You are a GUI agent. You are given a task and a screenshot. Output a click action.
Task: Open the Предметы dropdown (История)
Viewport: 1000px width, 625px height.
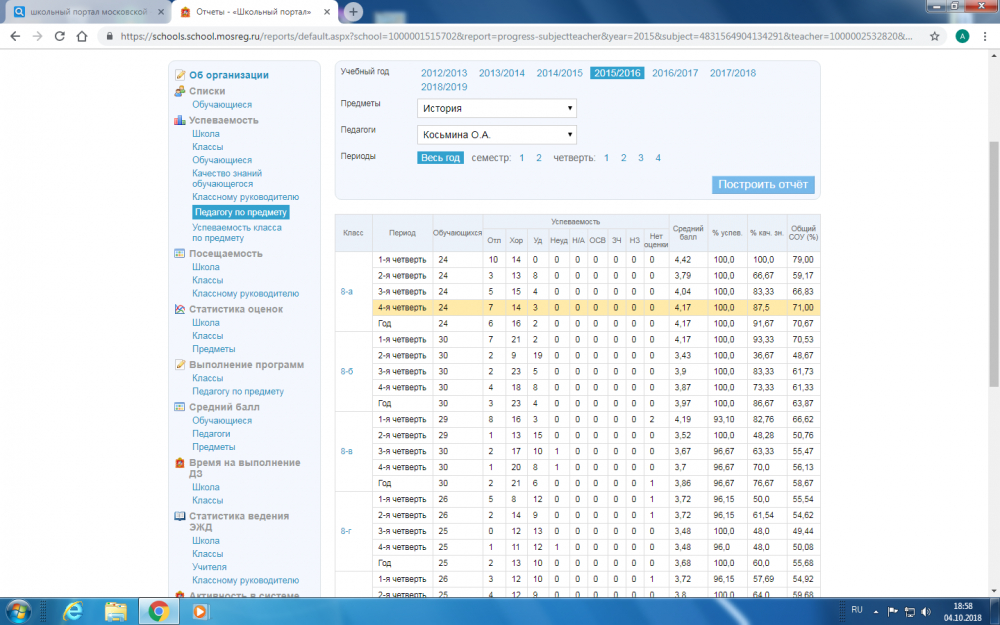click(x=497, y=108)
